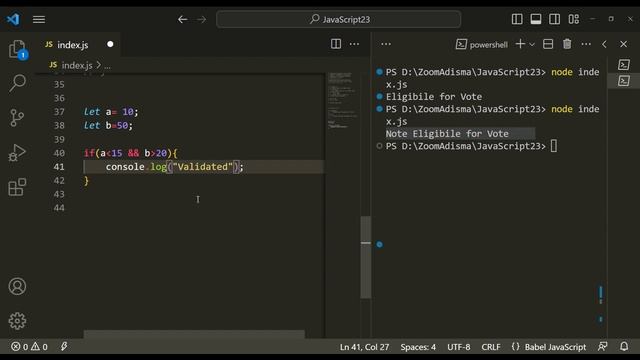Click the JavaScript23 command center search box
Image resolution: width=640 pixels, height=360 pixels.
[339, 19]
